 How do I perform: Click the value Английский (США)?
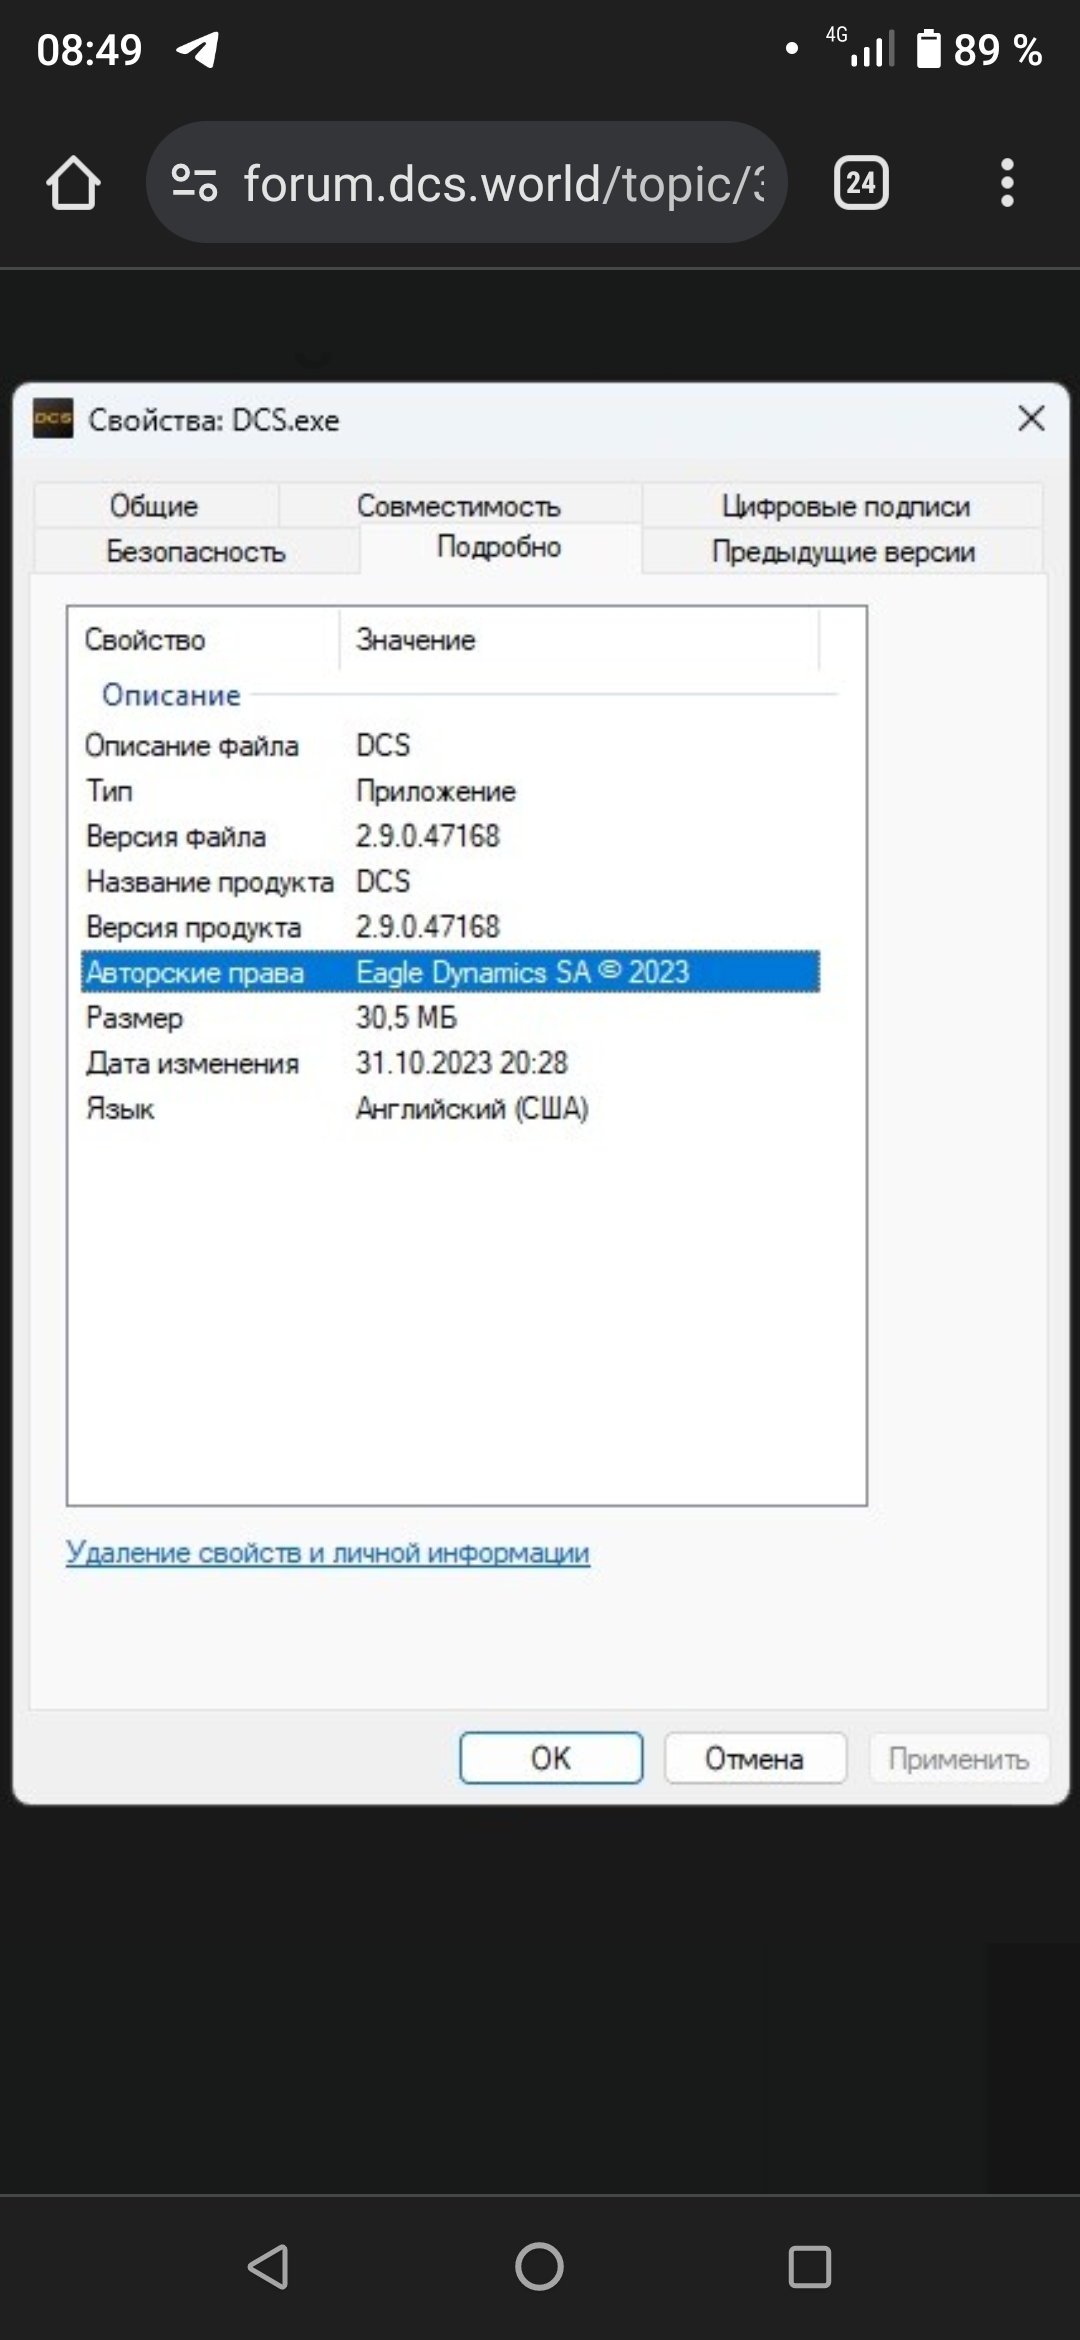pyautogui.click(x=472, y=1108)
